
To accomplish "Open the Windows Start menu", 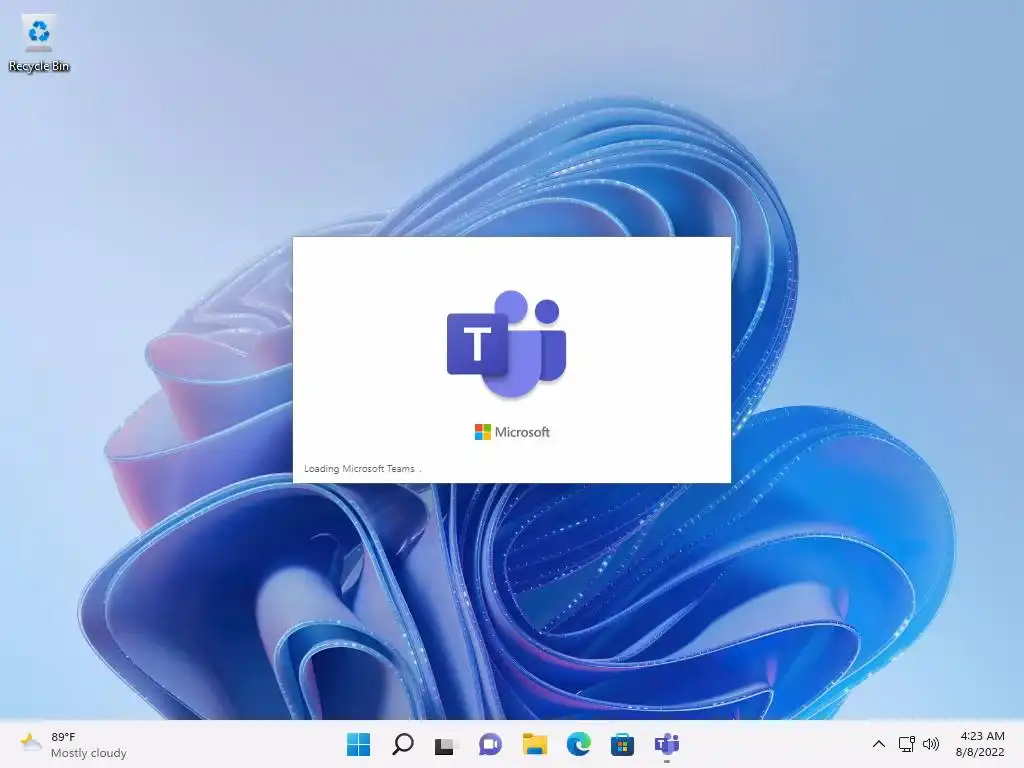I will point(358,744).
